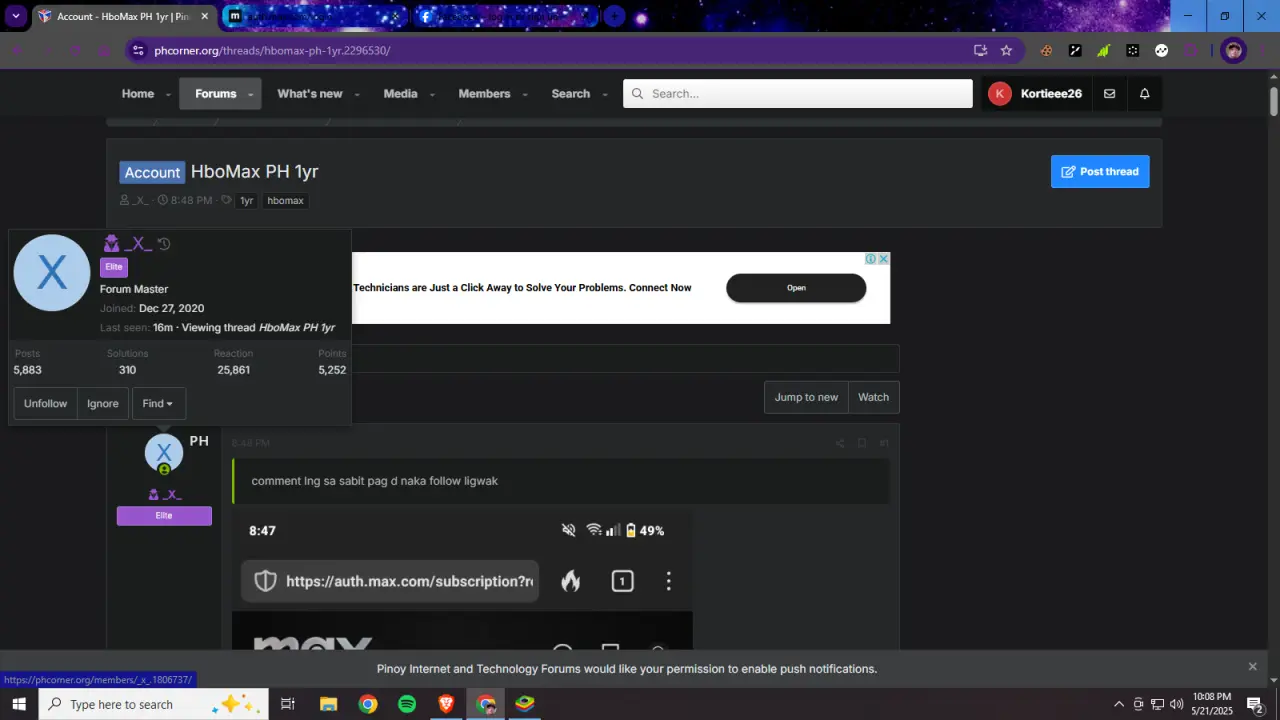Click the site information icon in address bar

(138, 50)
